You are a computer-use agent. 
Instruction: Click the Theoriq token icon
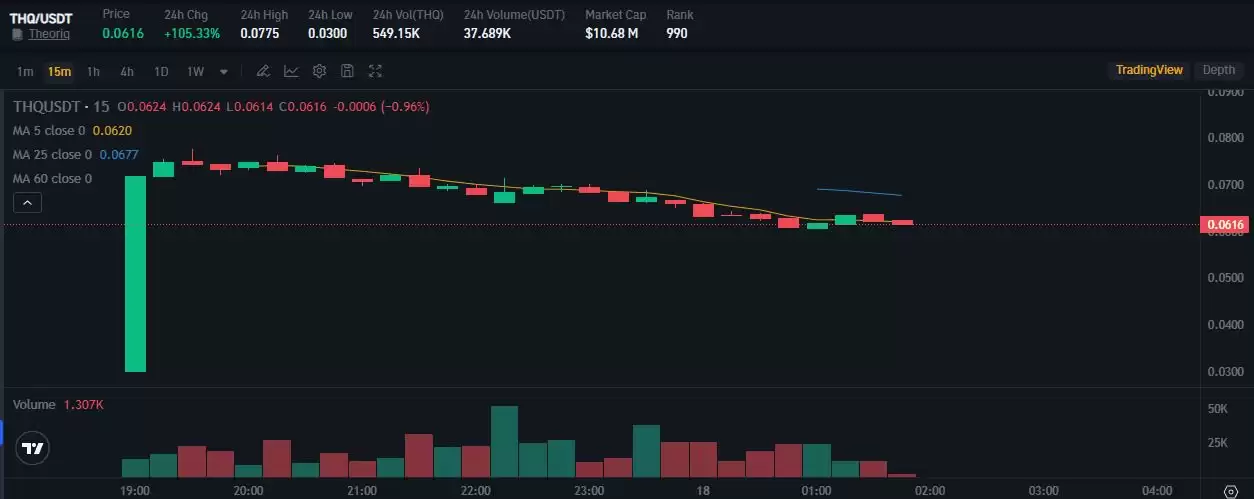(16, 34)
